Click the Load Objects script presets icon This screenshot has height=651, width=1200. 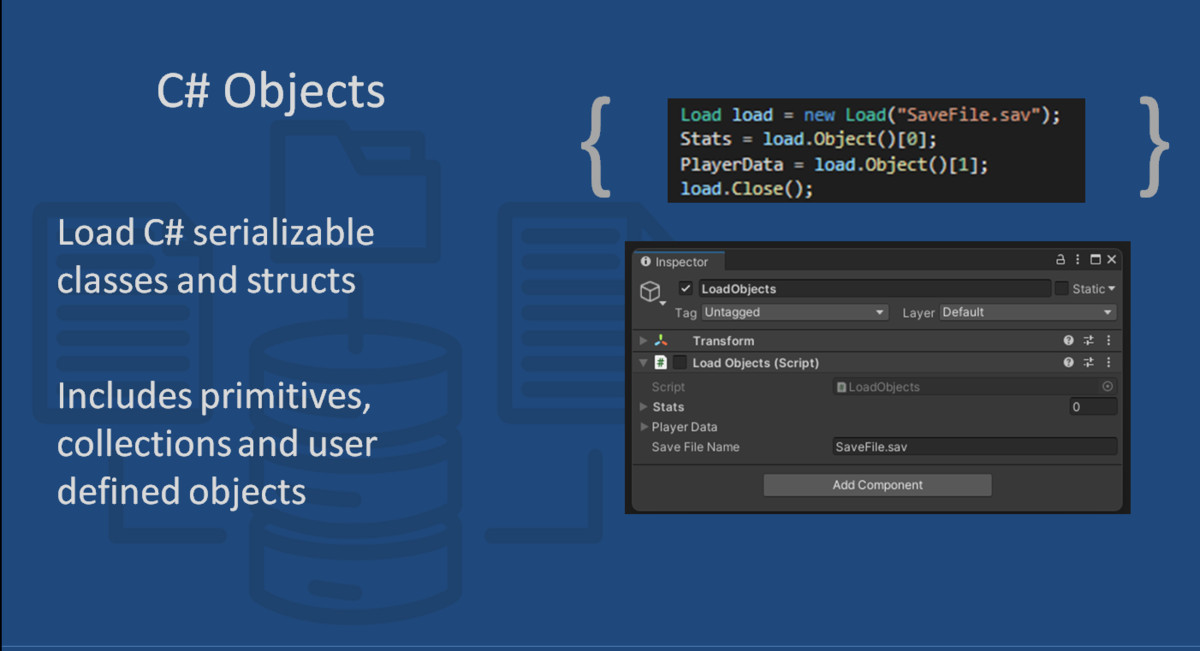[x=1088, y=363]
